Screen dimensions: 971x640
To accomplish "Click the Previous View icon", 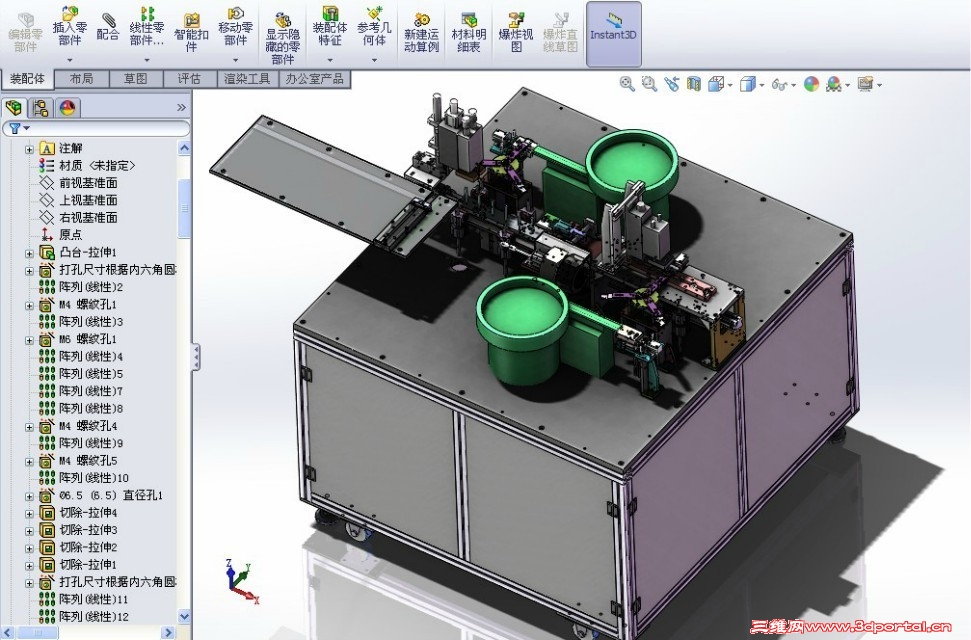I will 672,84.
